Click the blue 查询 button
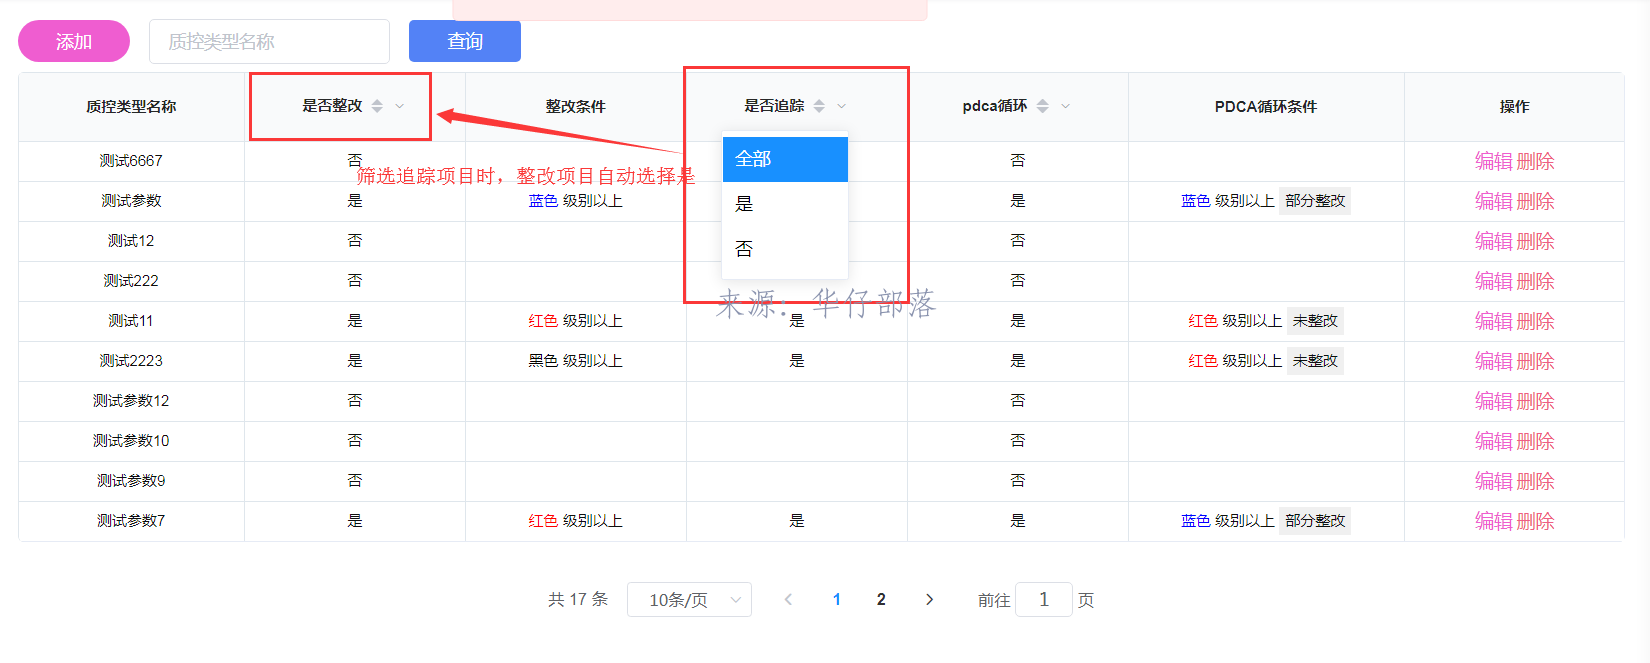 (465, 41)
